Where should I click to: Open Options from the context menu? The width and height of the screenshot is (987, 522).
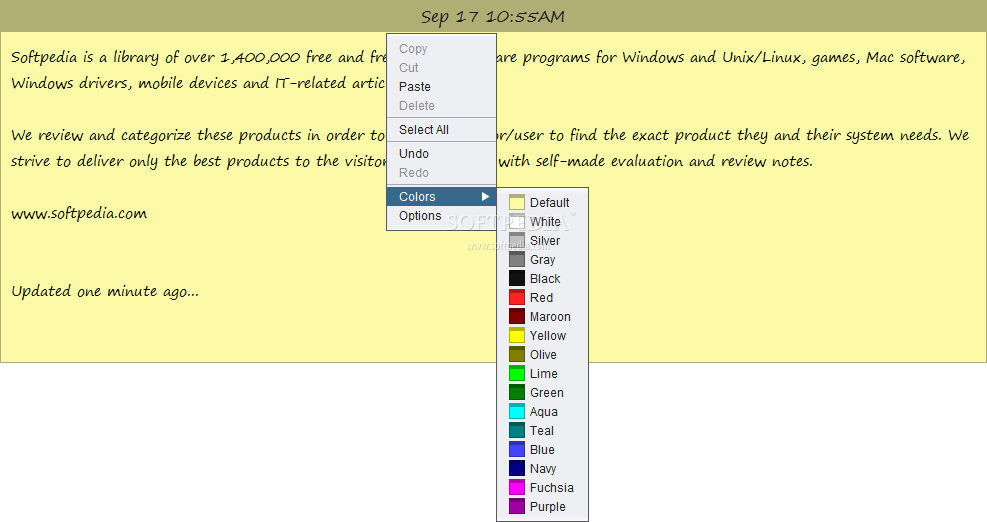click(x=441, y=215)
